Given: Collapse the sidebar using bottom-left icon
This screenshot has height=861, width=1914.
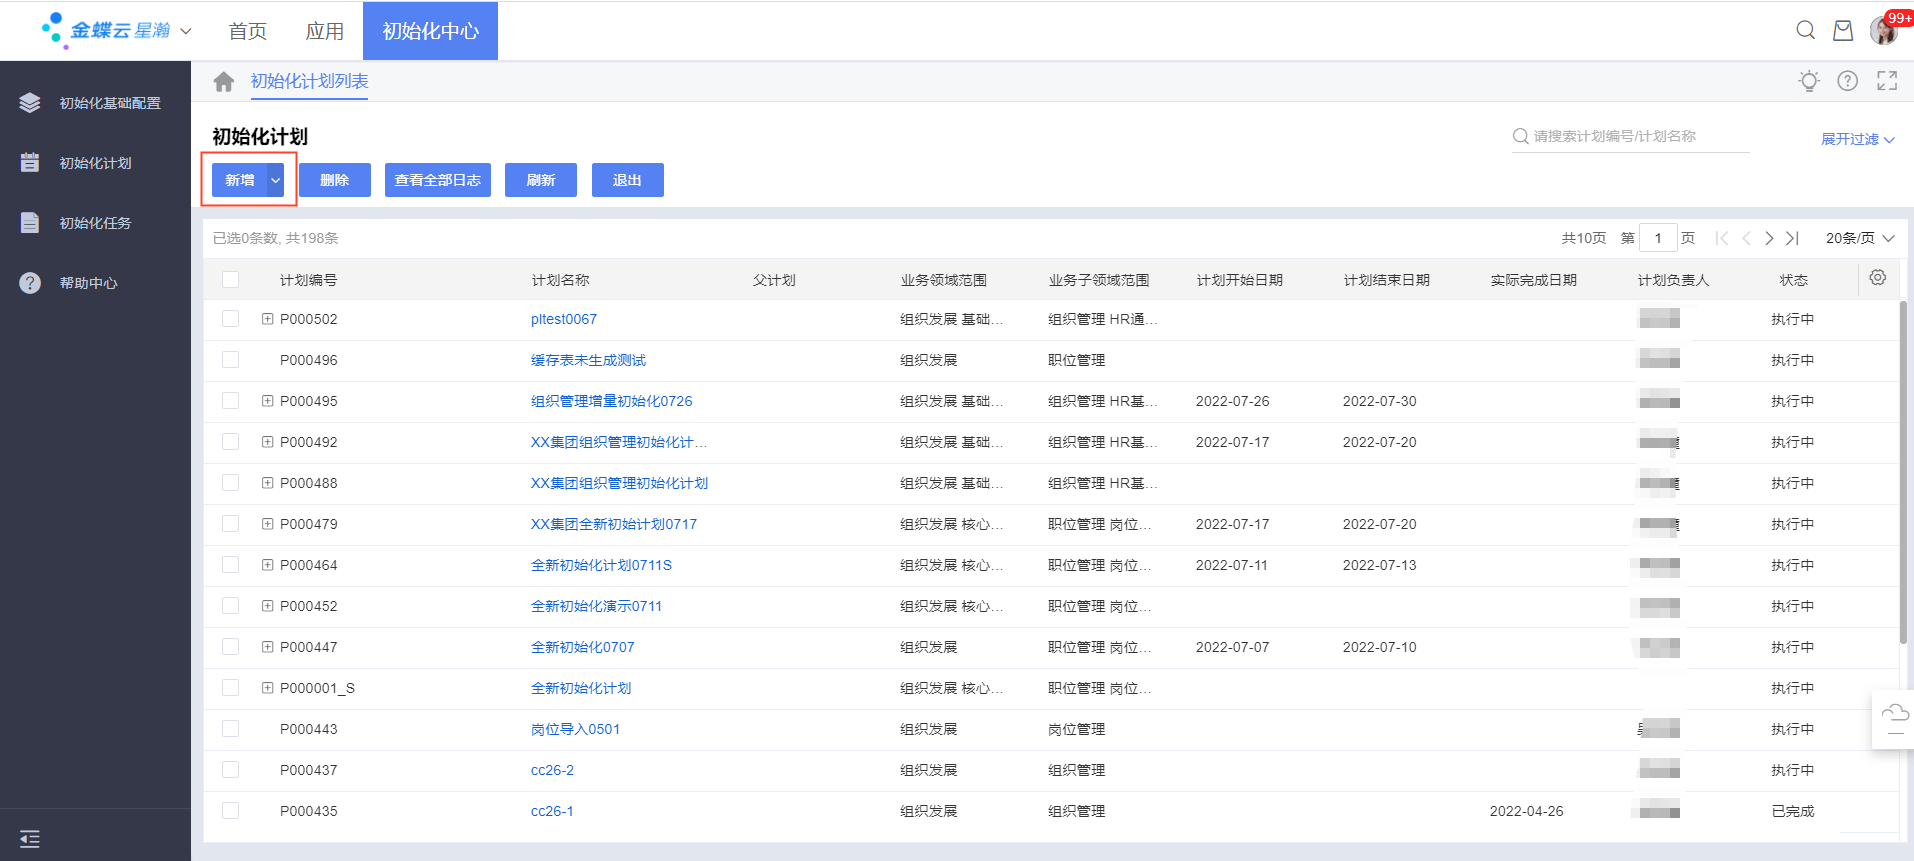Looking at the screenshot, I should click(x=30, y=838).
